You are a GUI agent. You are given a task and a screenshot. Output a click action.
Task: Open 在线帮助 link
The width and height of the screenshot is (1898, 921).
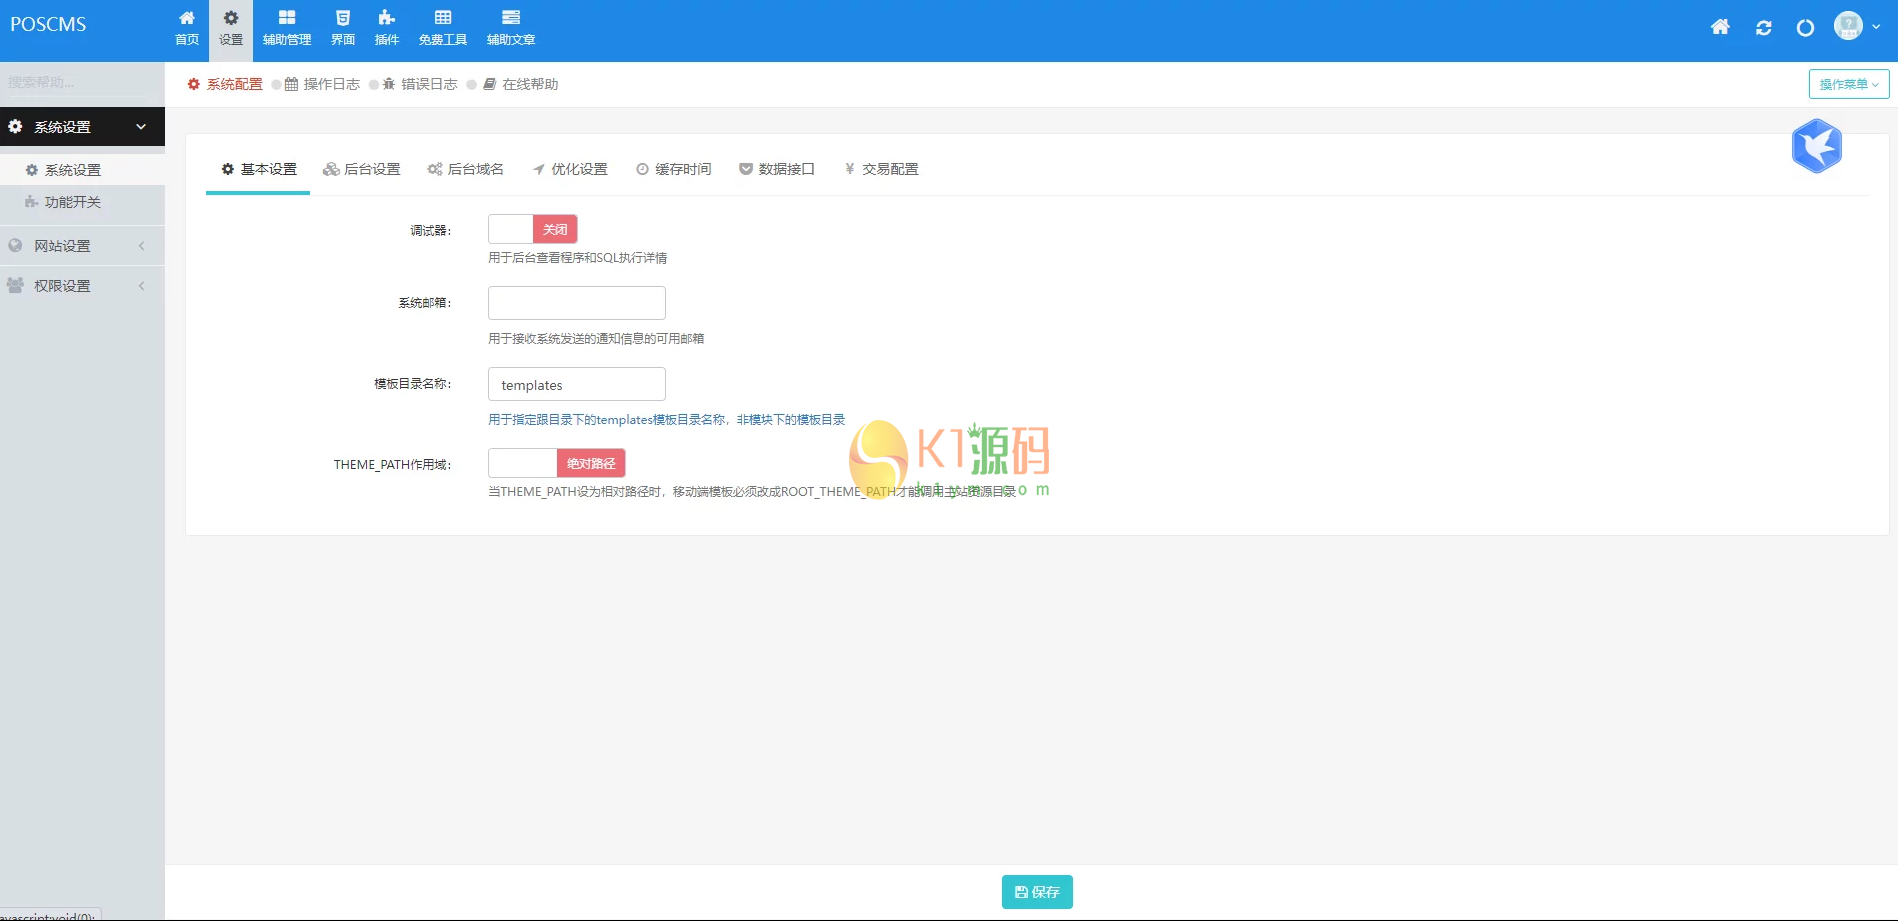530,84
